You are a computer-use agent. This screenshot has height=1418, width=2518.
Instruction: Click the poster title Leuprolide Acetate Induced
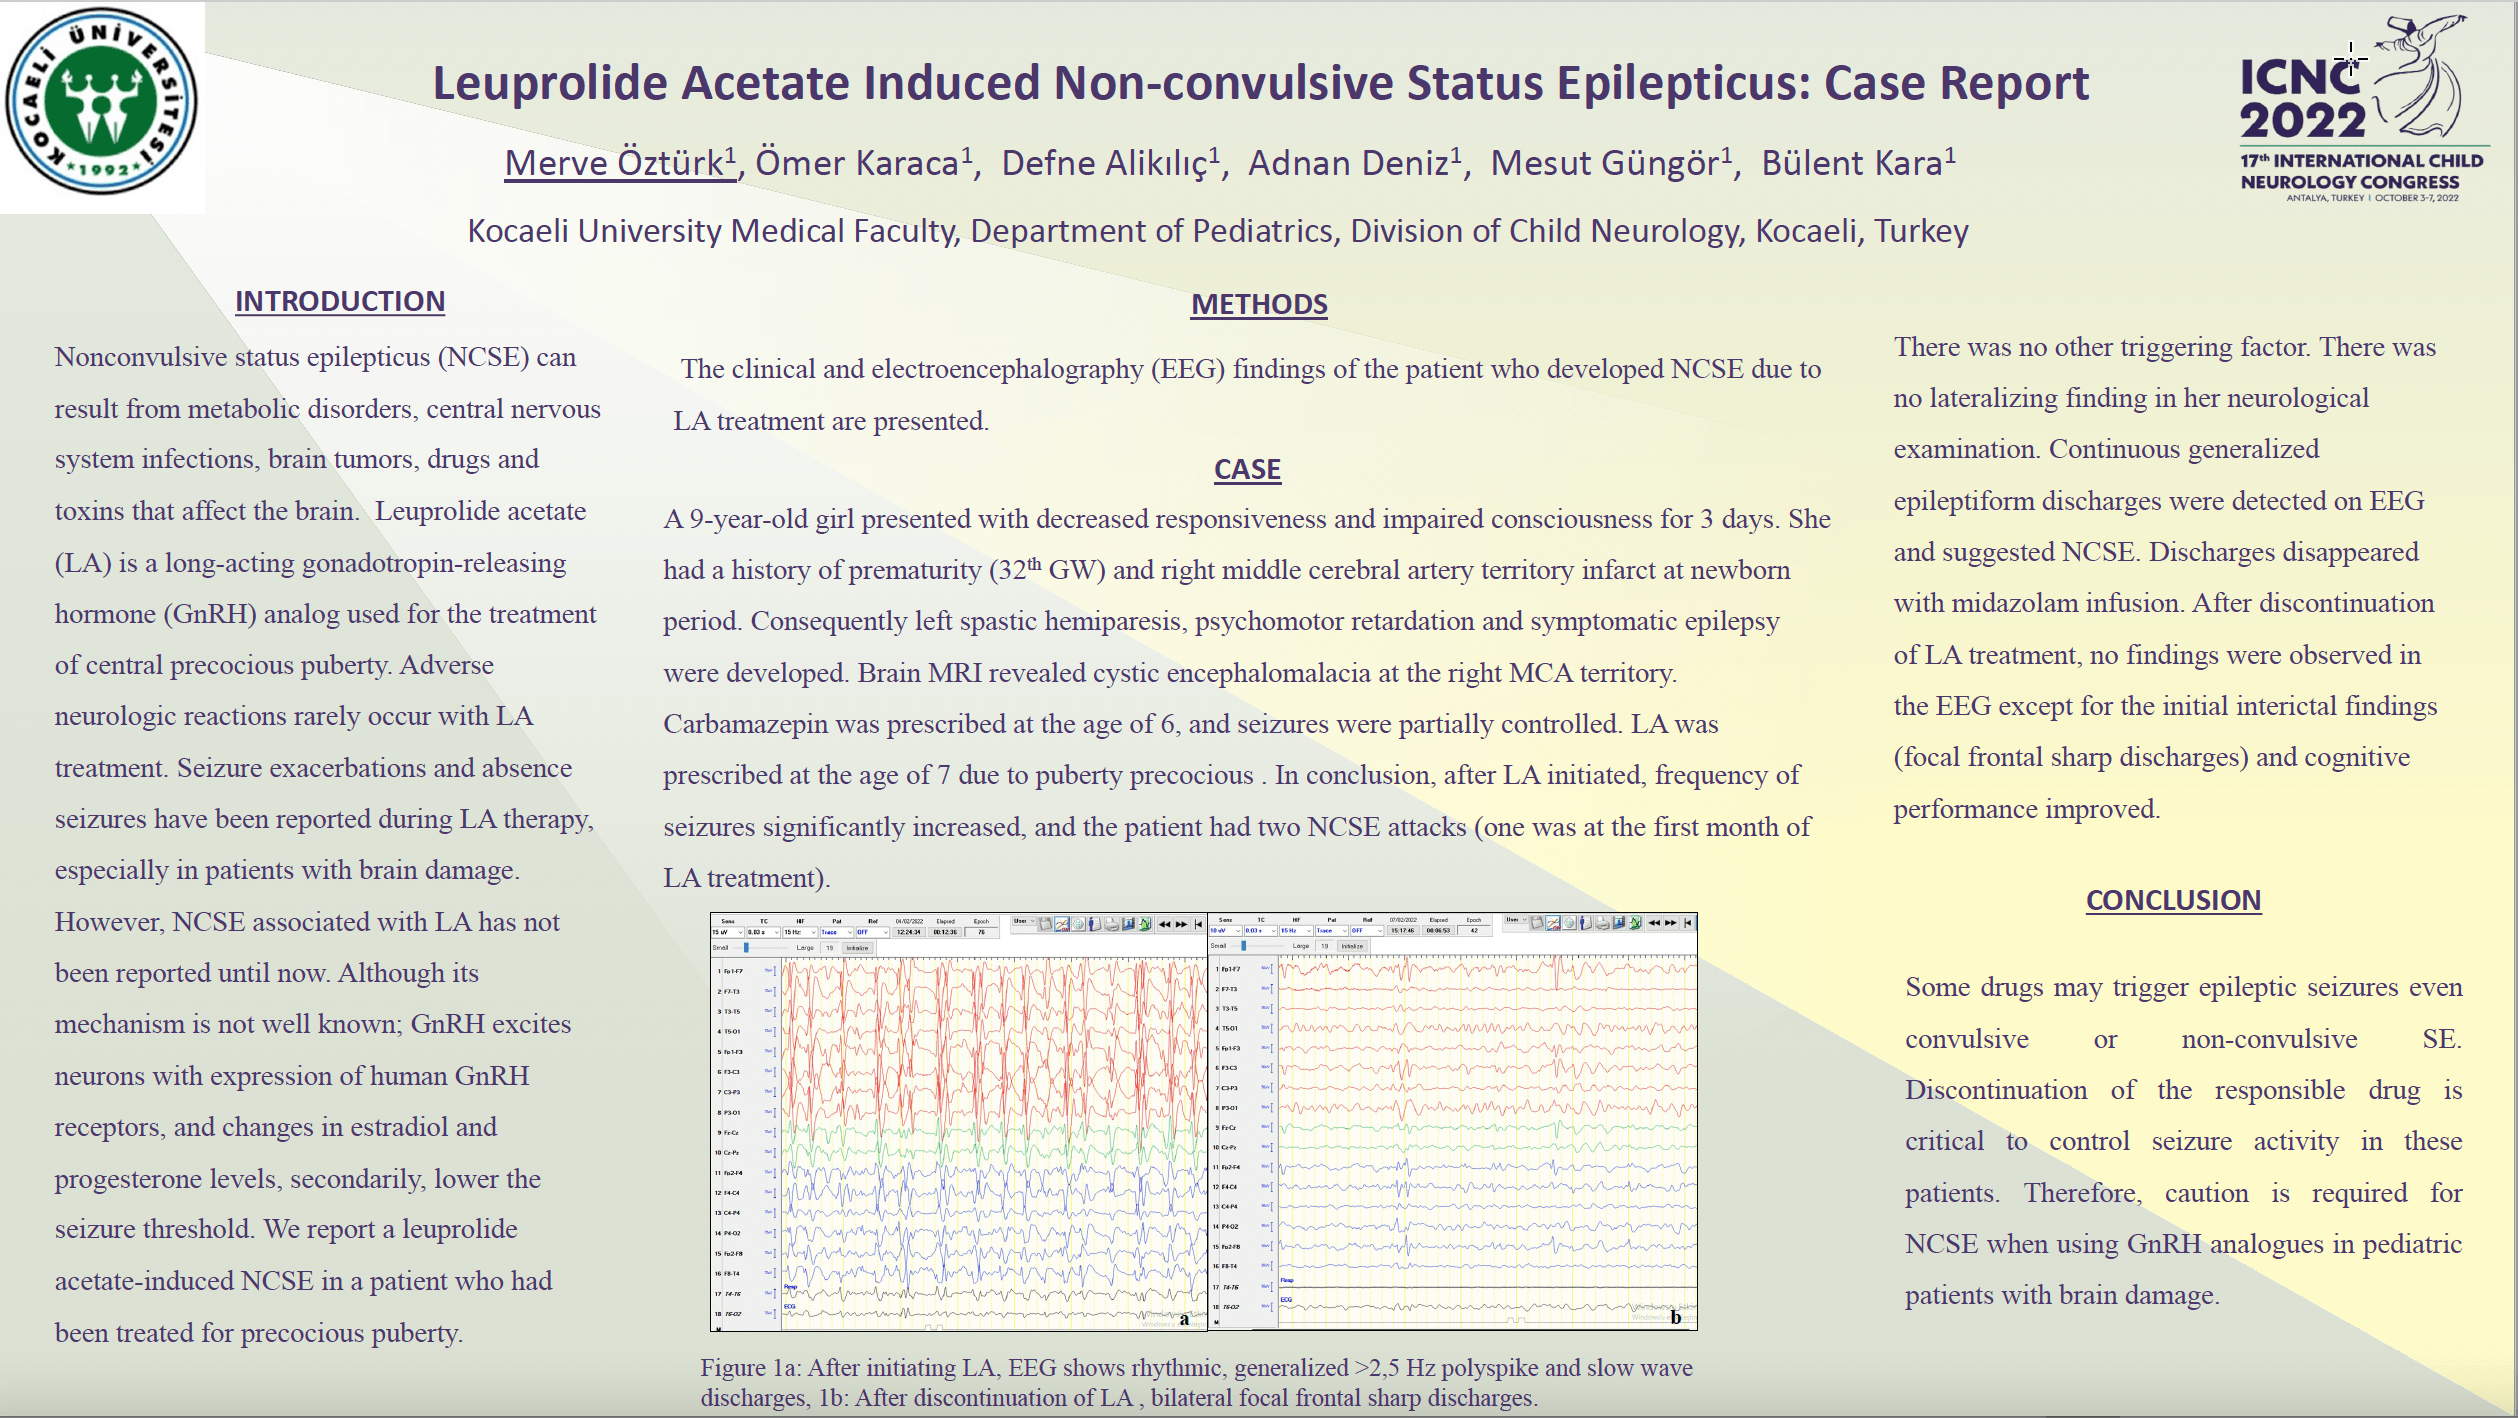coord(1260,83)
